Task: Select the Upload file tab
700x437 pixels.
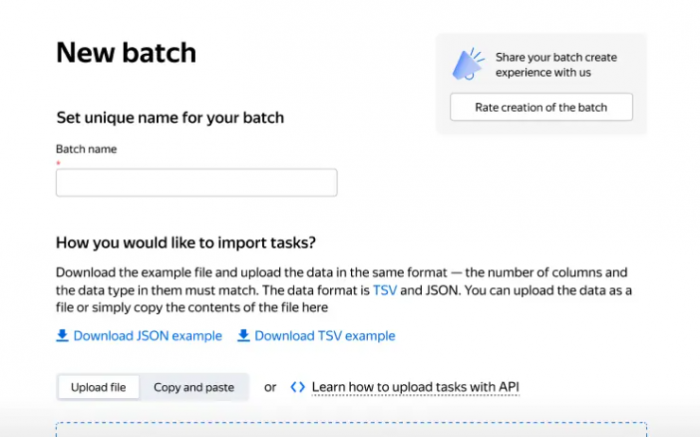Action: point(98,387)
